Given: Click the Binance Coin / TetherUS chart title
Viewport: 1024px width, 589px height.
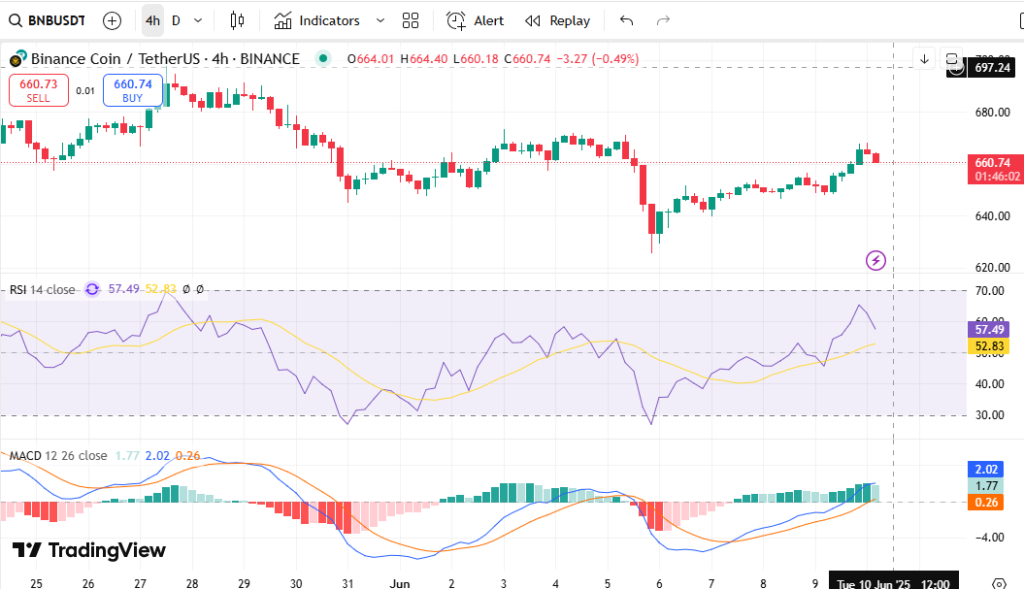Looking at the screenshot, I should click(x=165, y=59).
